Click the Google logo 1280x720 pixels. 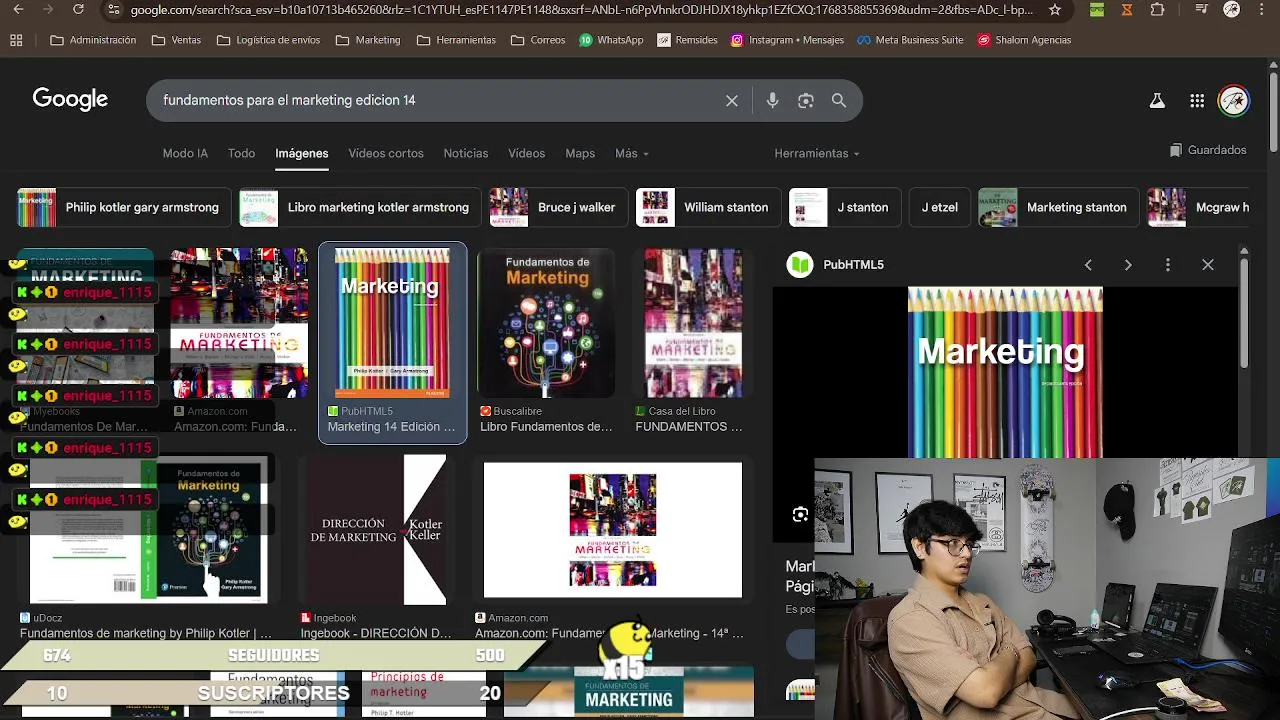(x=70, y=99)
